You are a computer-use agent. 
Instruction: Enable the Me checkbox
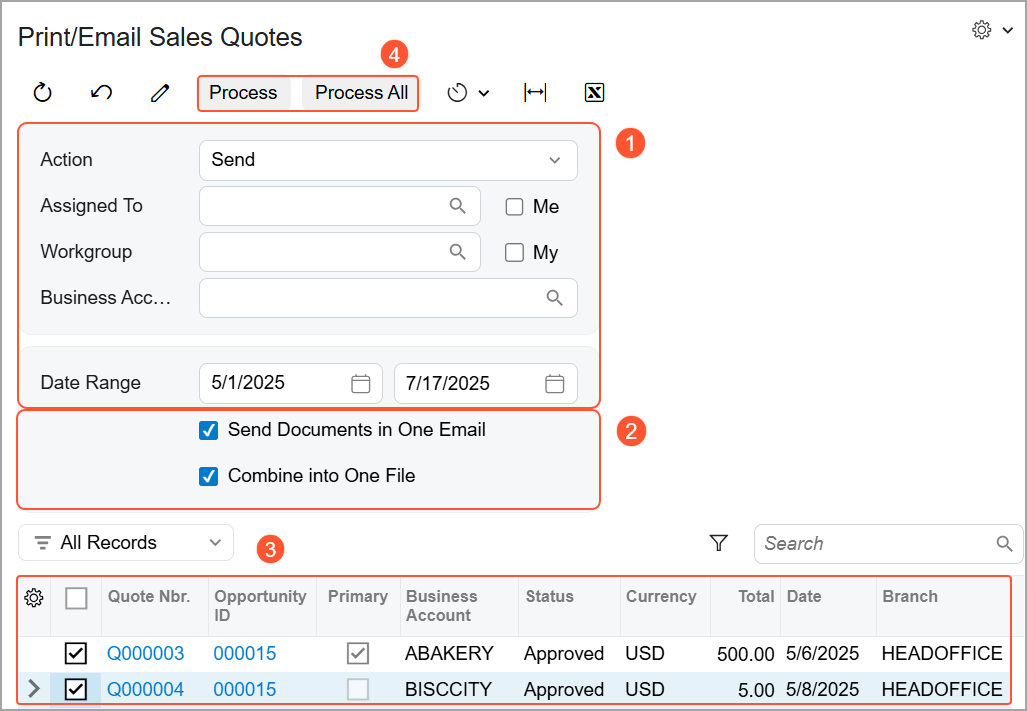click(x=515, y=207)
